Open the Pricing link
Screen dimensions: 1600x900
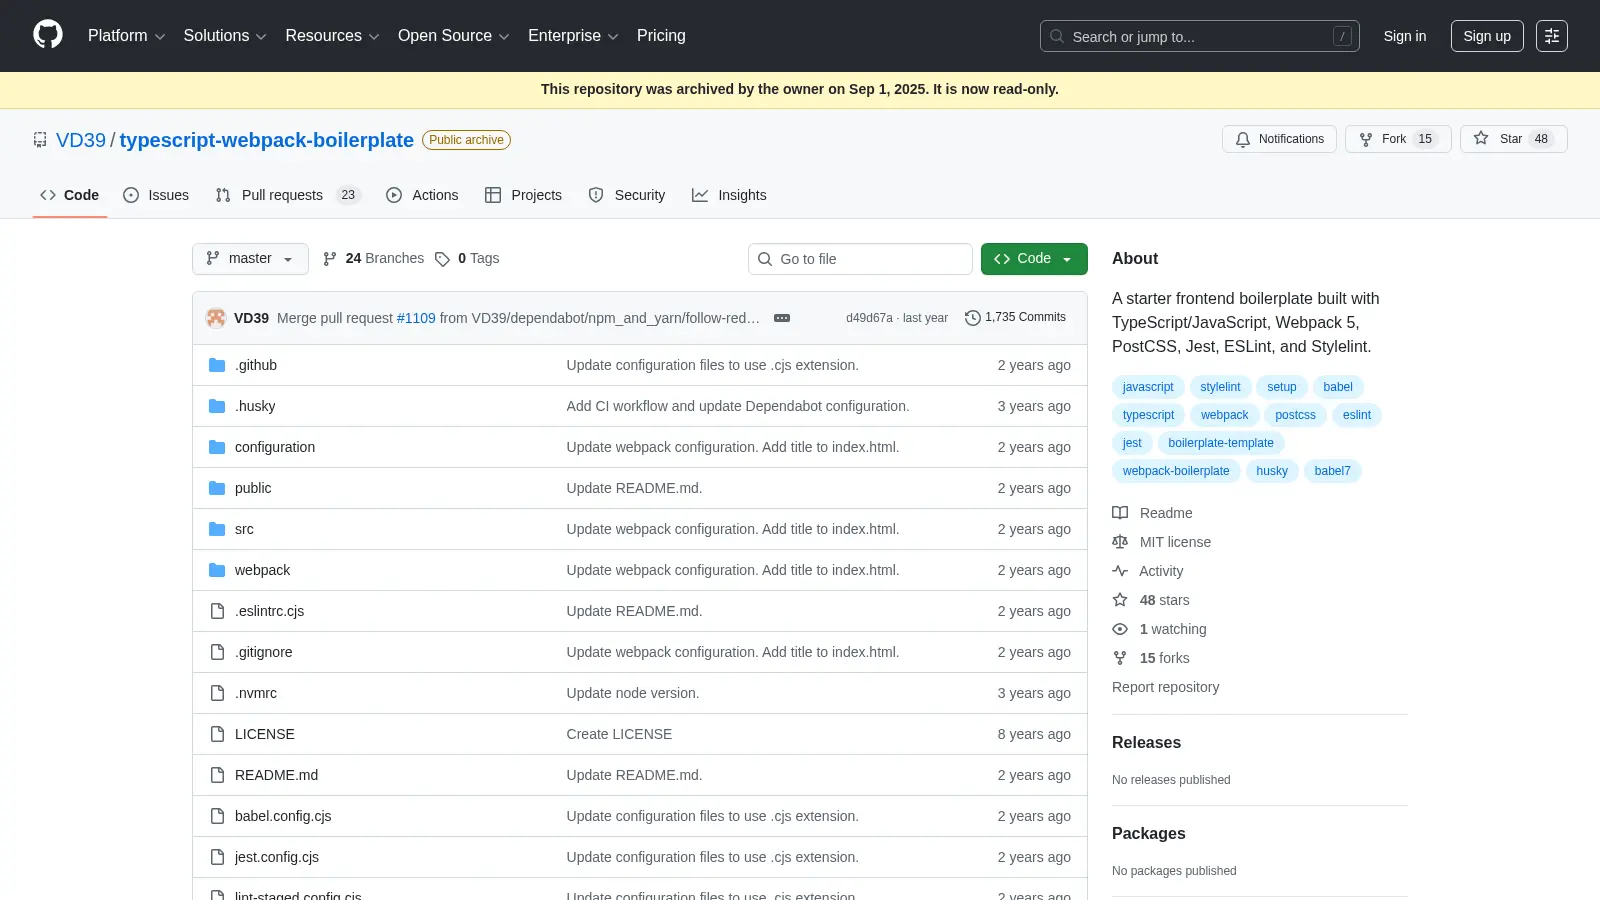[661, 36]
